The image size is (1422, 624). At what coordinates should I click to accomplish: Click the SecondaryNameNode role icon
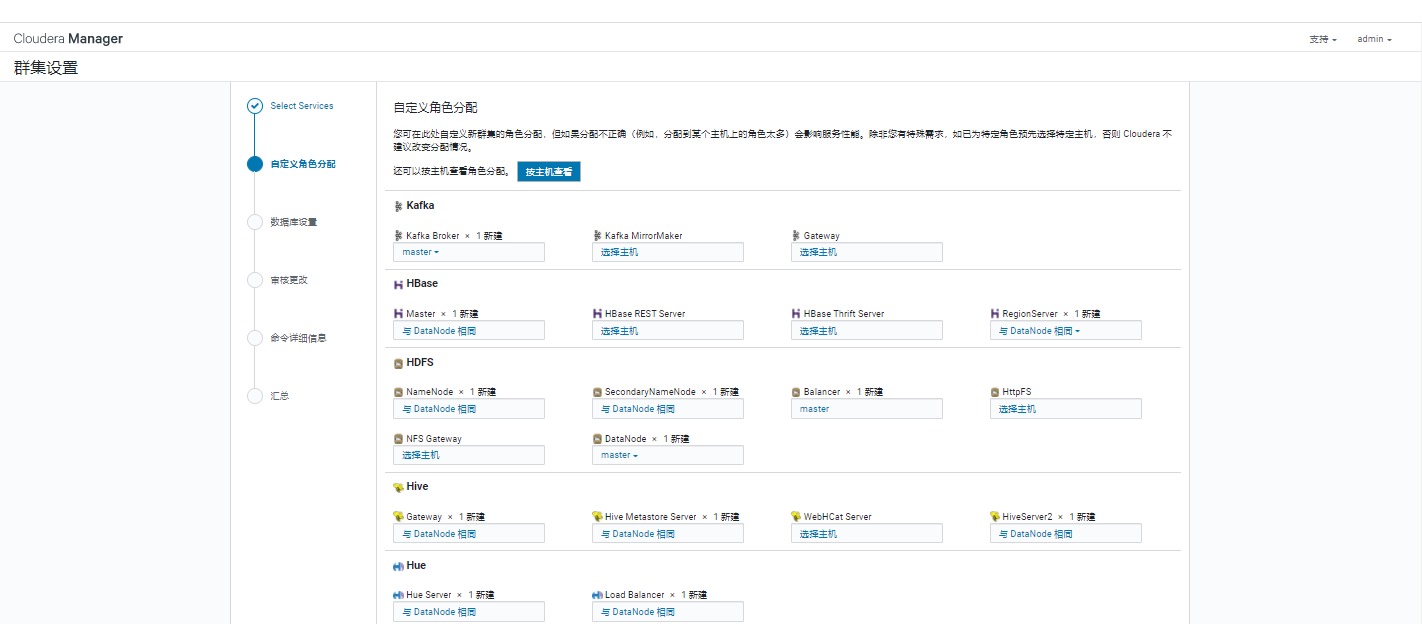click(597, 392)
